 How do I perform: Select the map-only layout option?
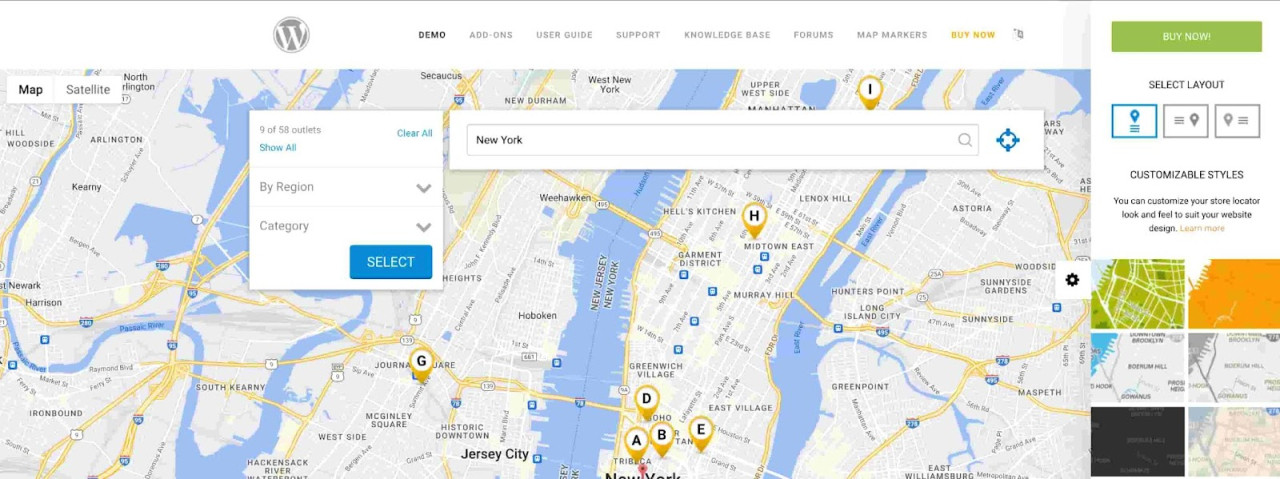[1134, 121]
